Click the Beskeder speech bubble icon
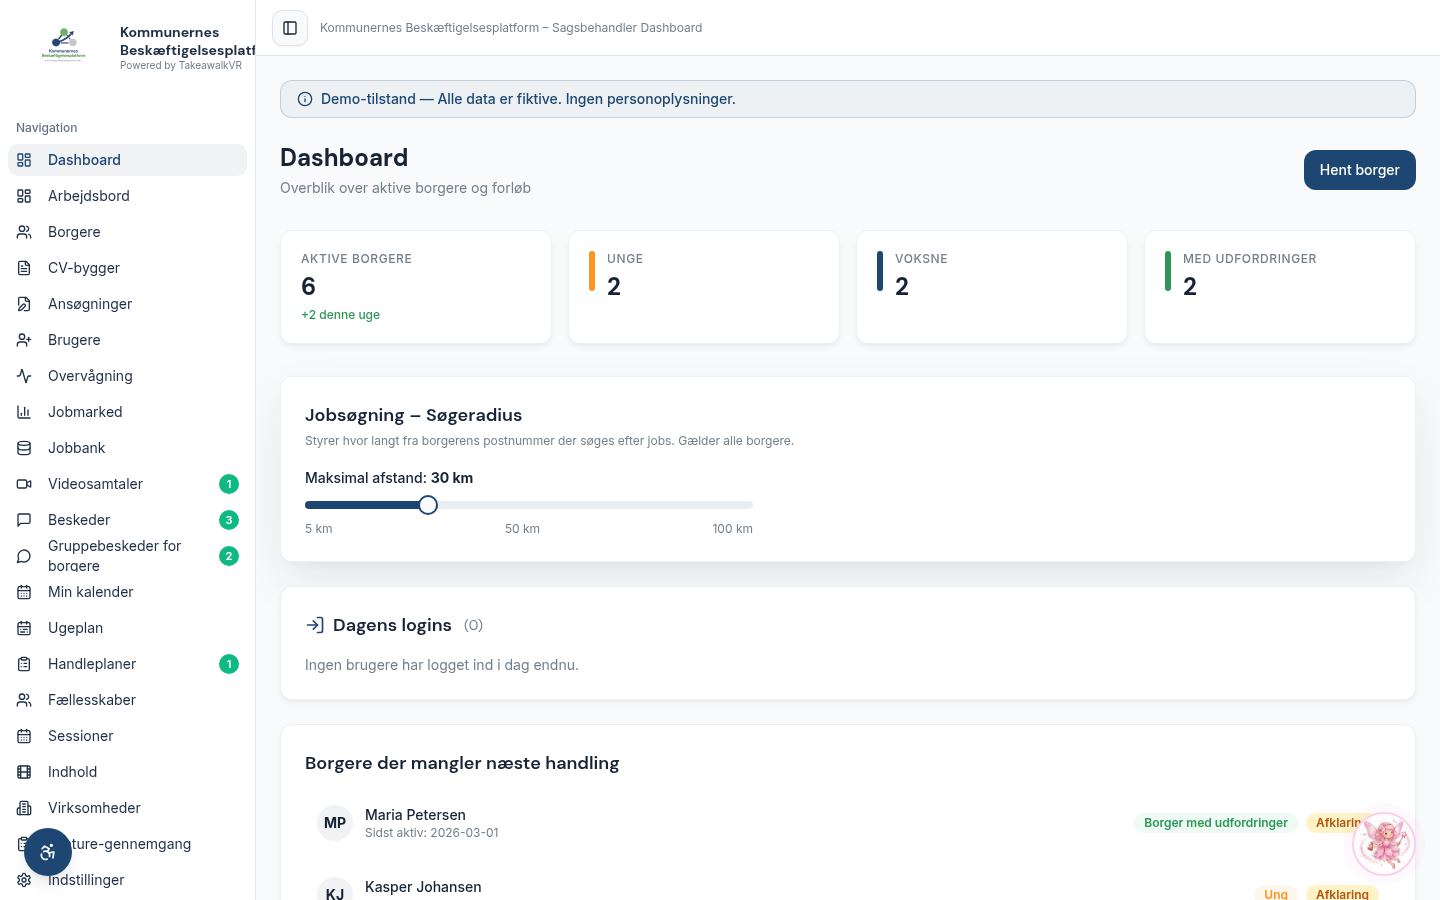Viewport: 1440px width, 900px height. (24, 520)
